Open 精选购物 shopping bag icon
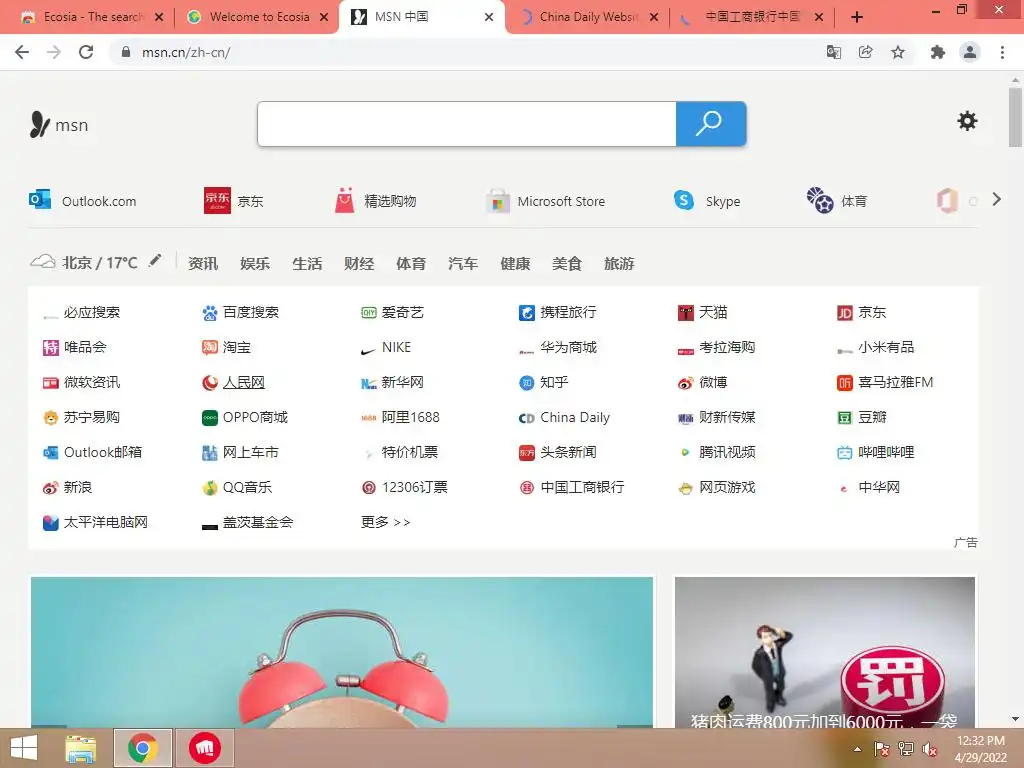Screen dimensions: 1024x768 344,200
